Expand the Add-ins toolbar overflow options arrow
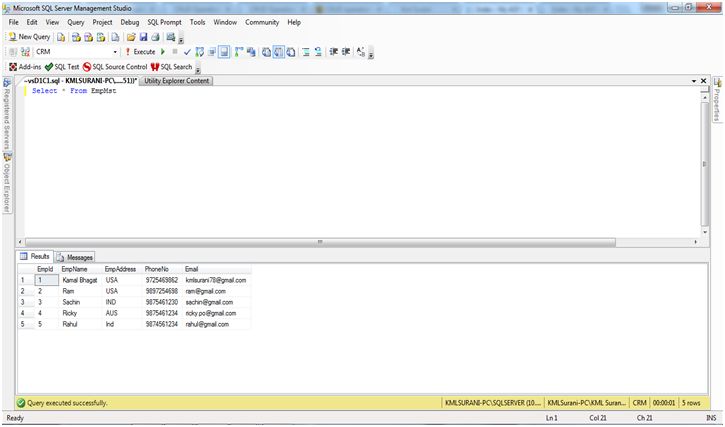 [197, 68]
